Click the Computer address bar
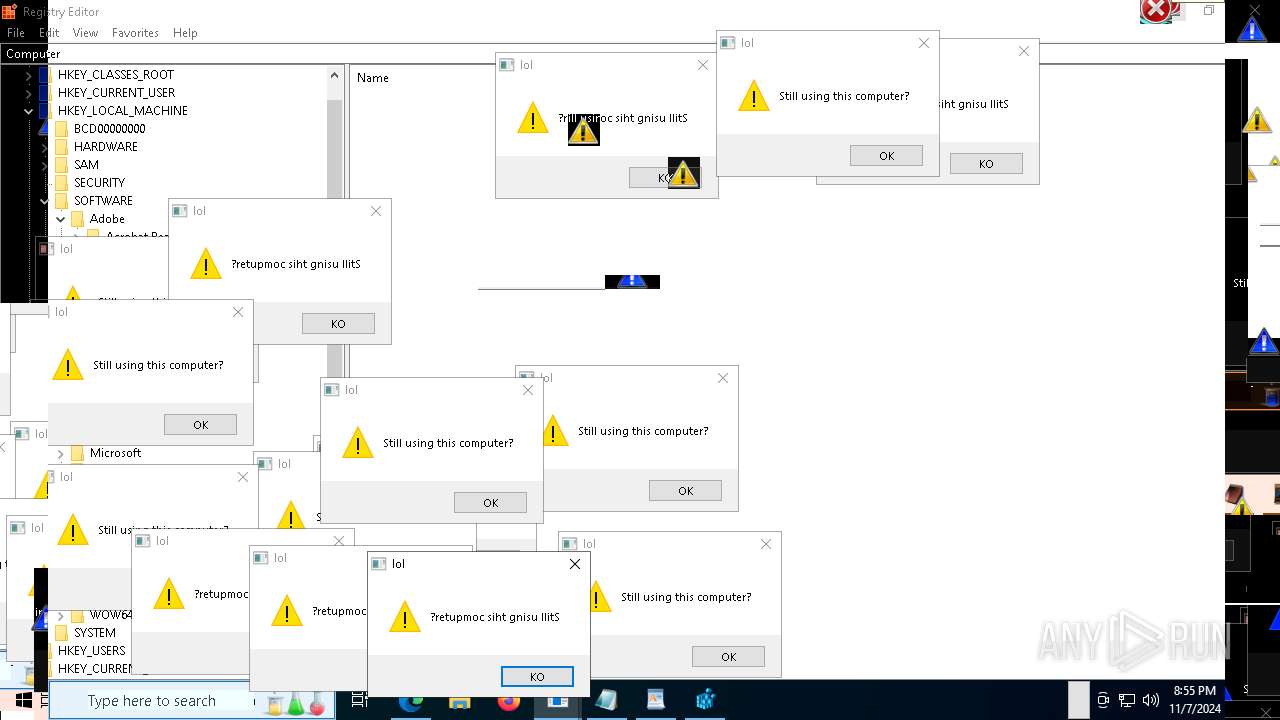The image size is (1280, 720). tap(612, 54)
